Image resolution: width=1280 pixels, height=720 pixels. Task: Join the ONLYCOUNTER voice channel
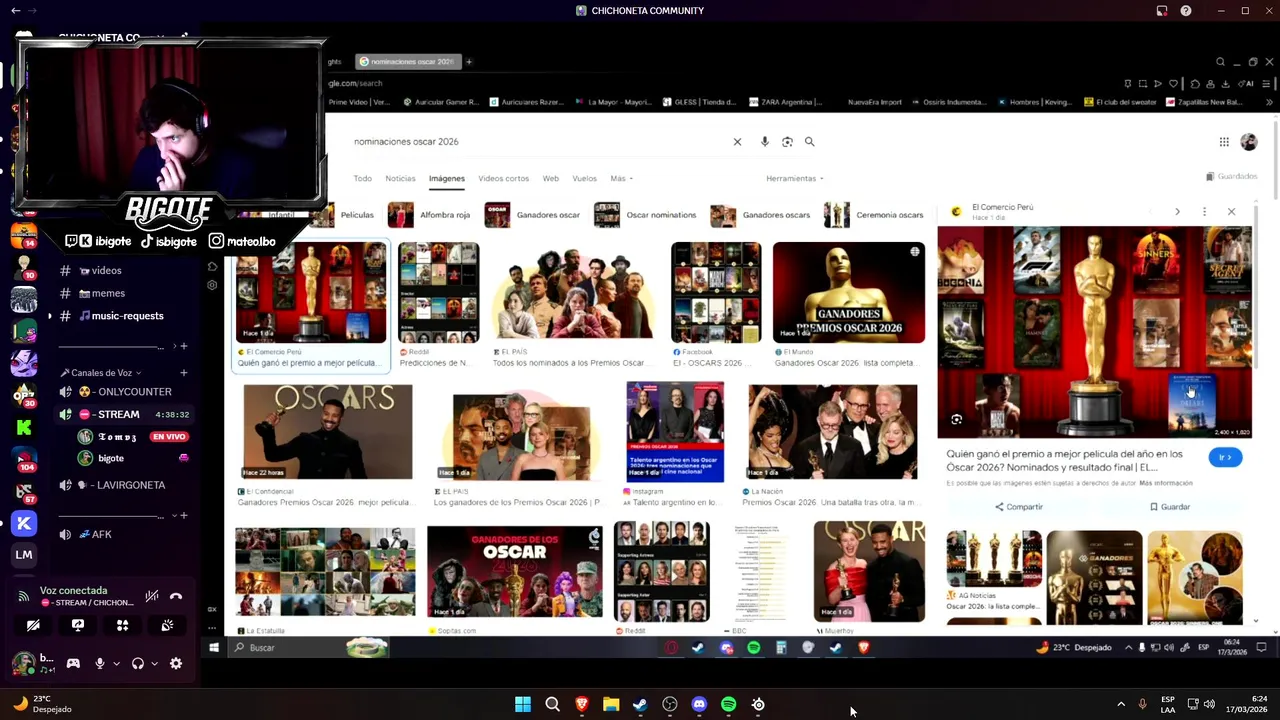pyautogui.click(x=123, y=392)
